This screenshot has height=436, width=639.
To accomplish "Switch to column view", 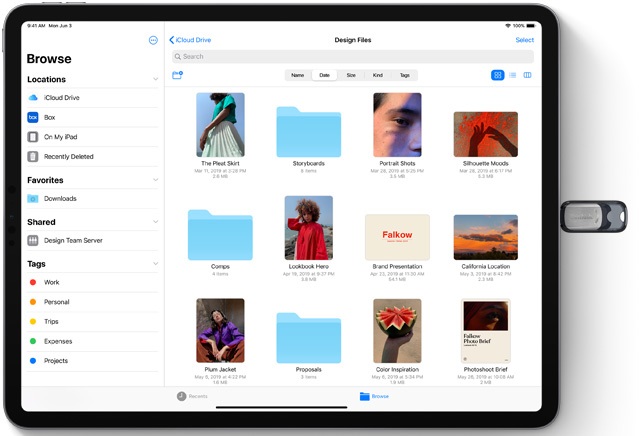I will click(527, 75).
